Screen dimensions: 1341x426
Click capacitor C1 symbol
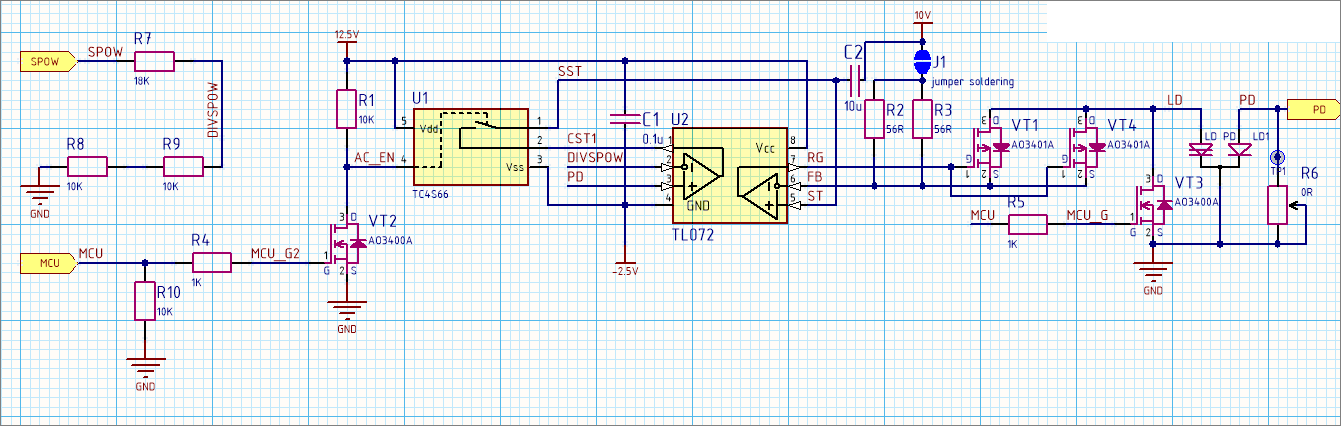[x=624, y=118]
